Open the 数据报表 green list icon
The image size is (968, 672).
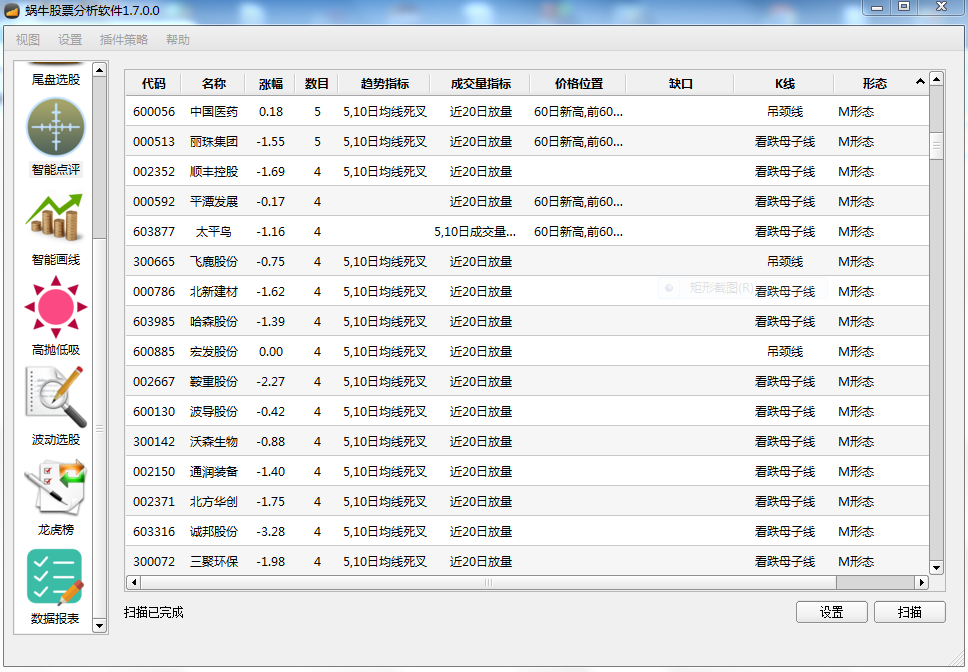55,577
